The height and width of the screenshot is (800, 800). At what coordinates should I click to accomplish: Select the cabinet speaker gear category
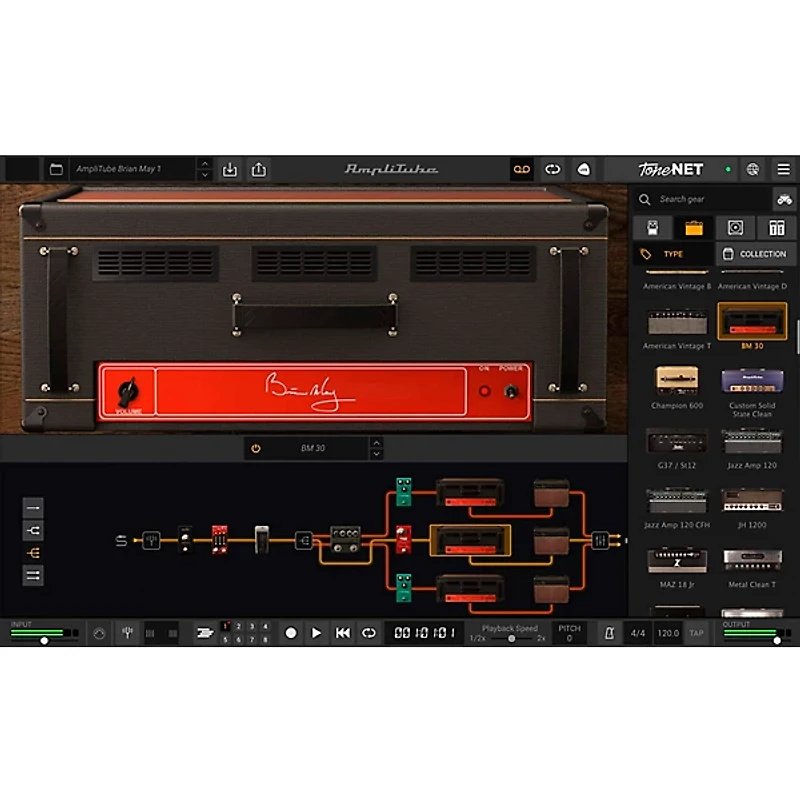pos(735,228)
